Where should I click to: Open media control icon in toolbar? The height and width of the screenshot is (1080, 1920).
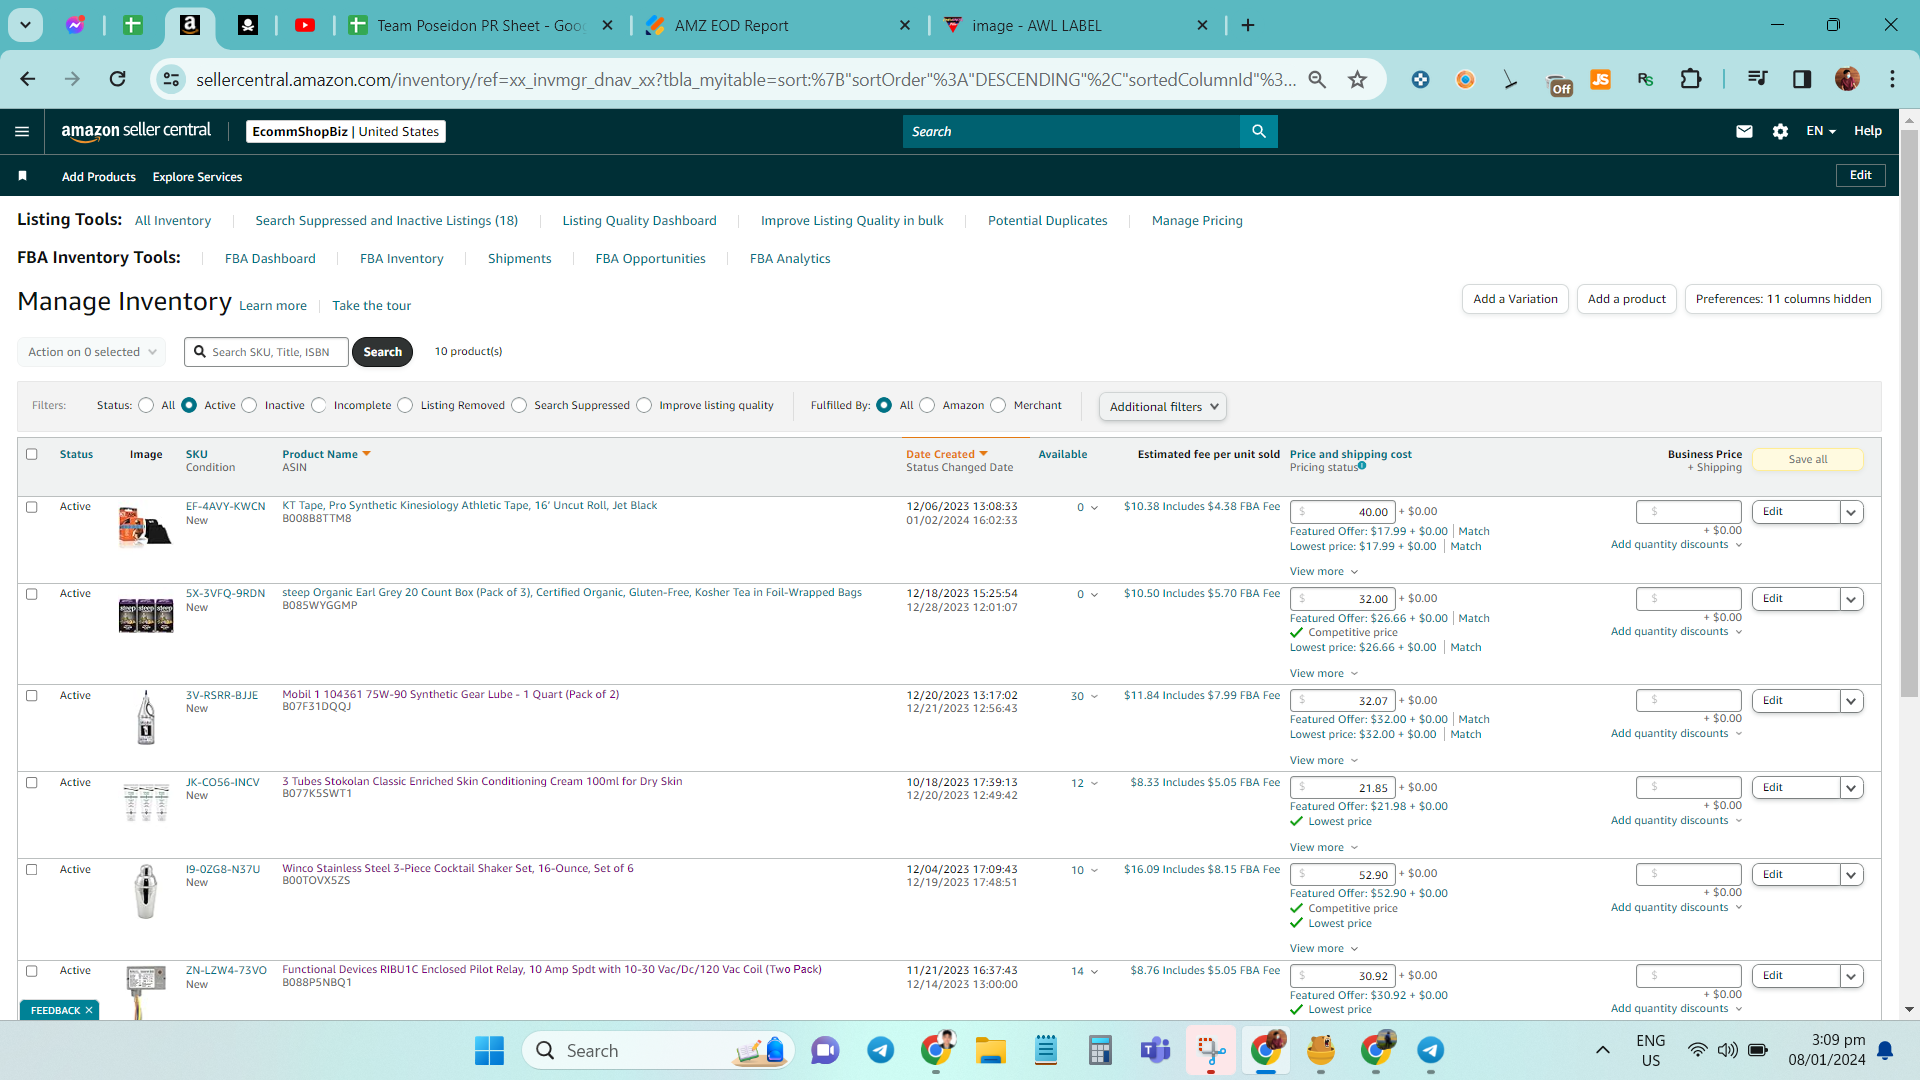1757,79
